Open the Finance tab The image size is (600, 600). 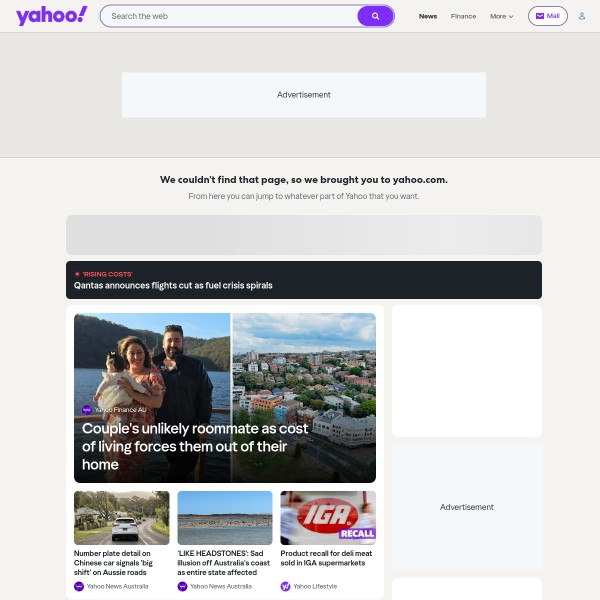pyautogui.click(x=463, y=16)
